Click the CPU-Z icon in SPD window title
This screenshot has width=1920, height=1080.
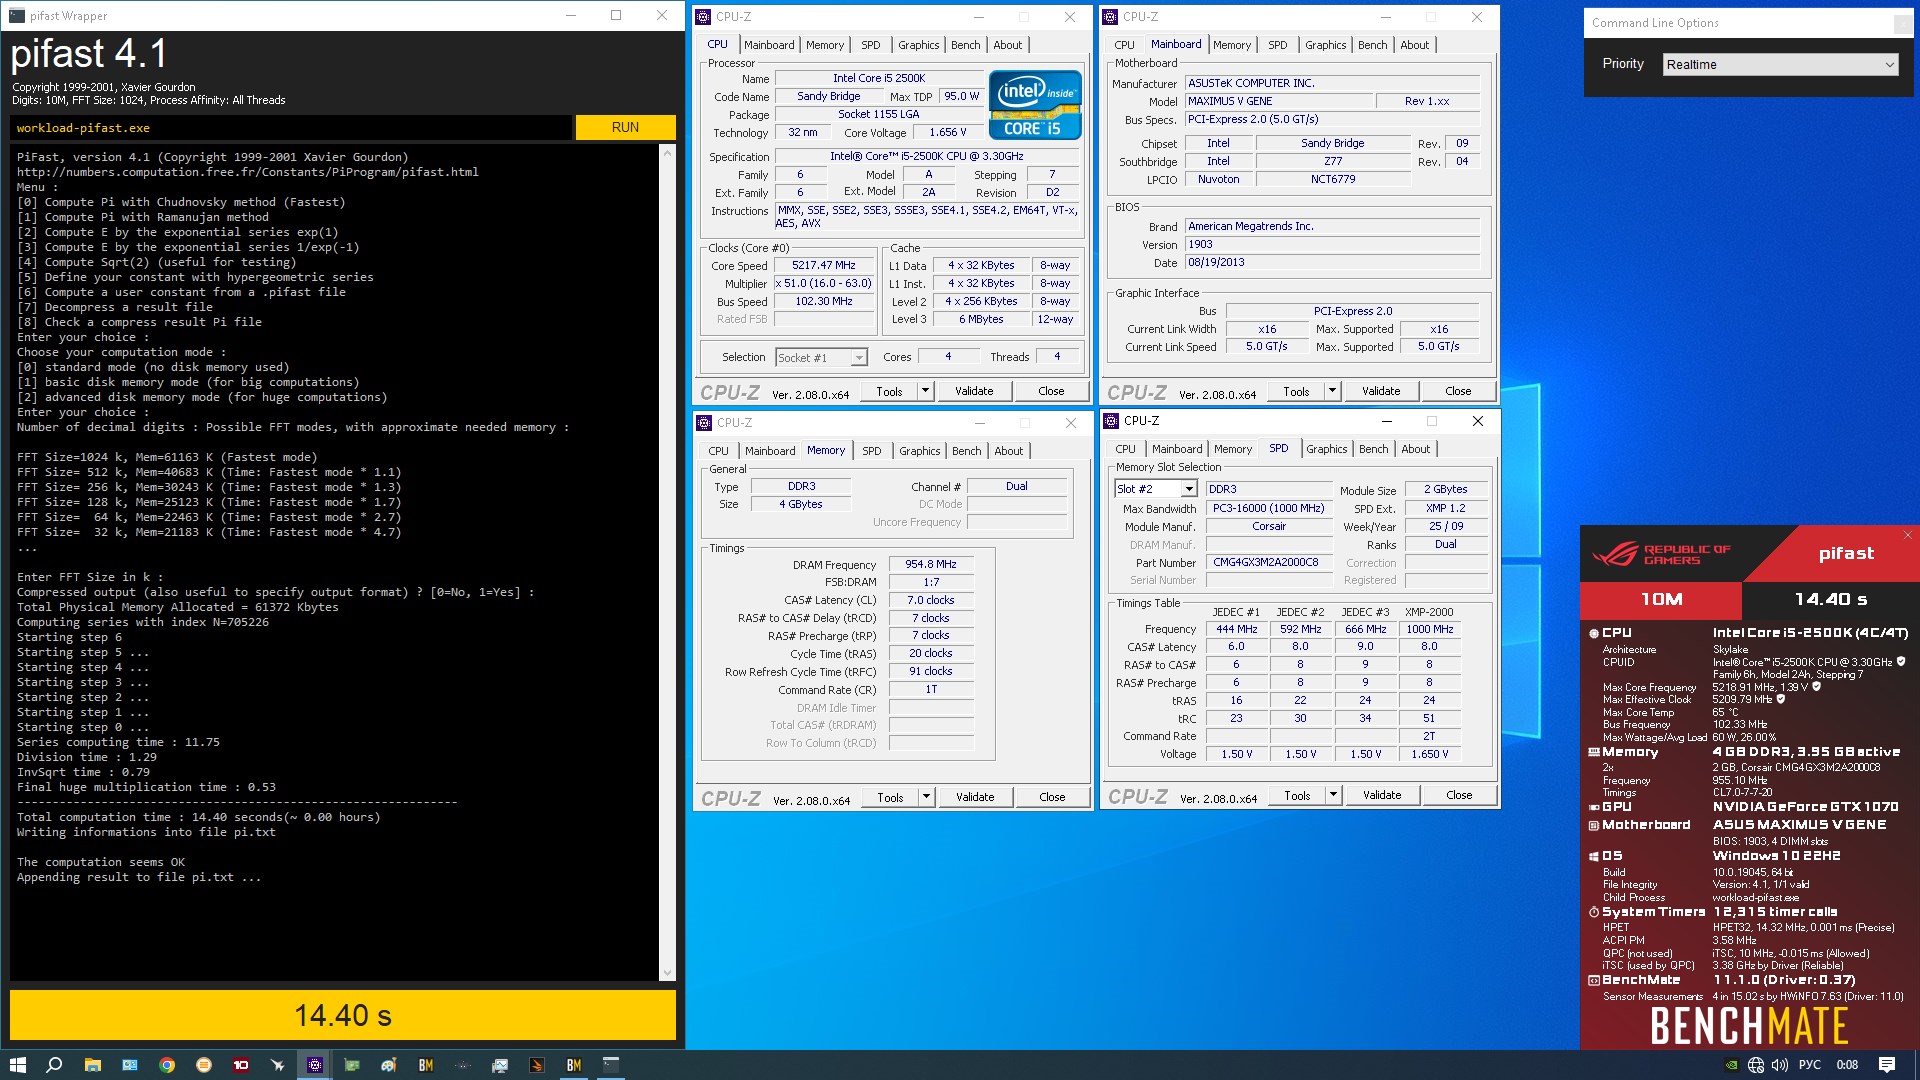pyautogui.click(x=1110, y=421)
